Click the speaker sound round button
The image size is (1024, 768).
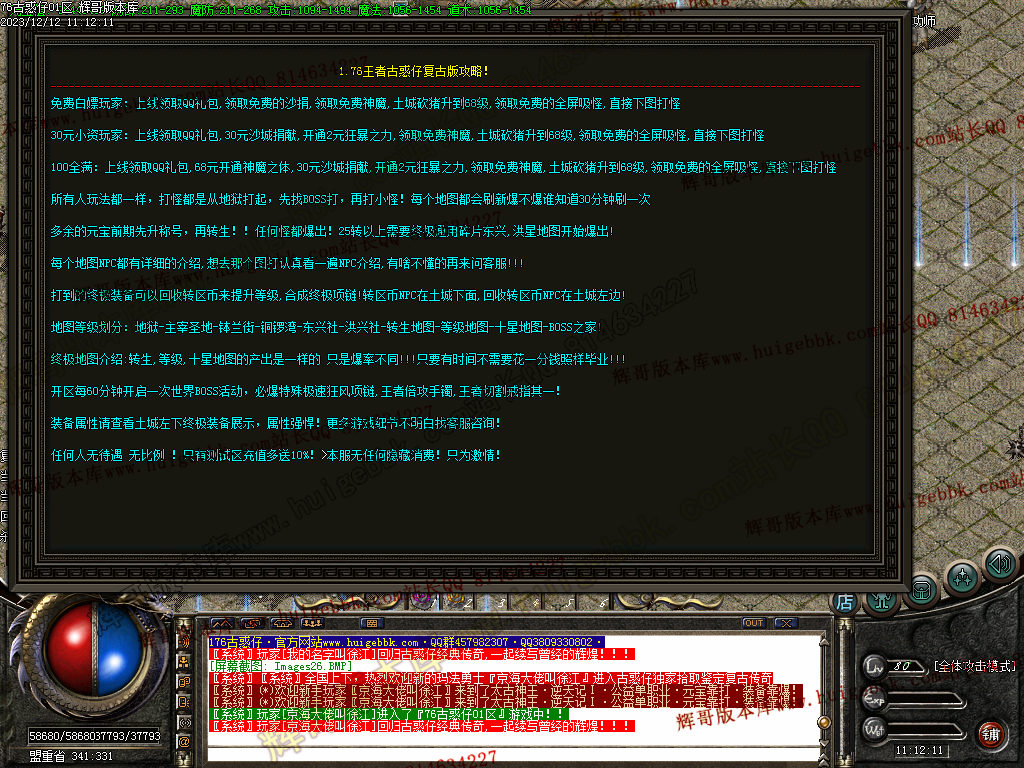tap(1000, 563)
